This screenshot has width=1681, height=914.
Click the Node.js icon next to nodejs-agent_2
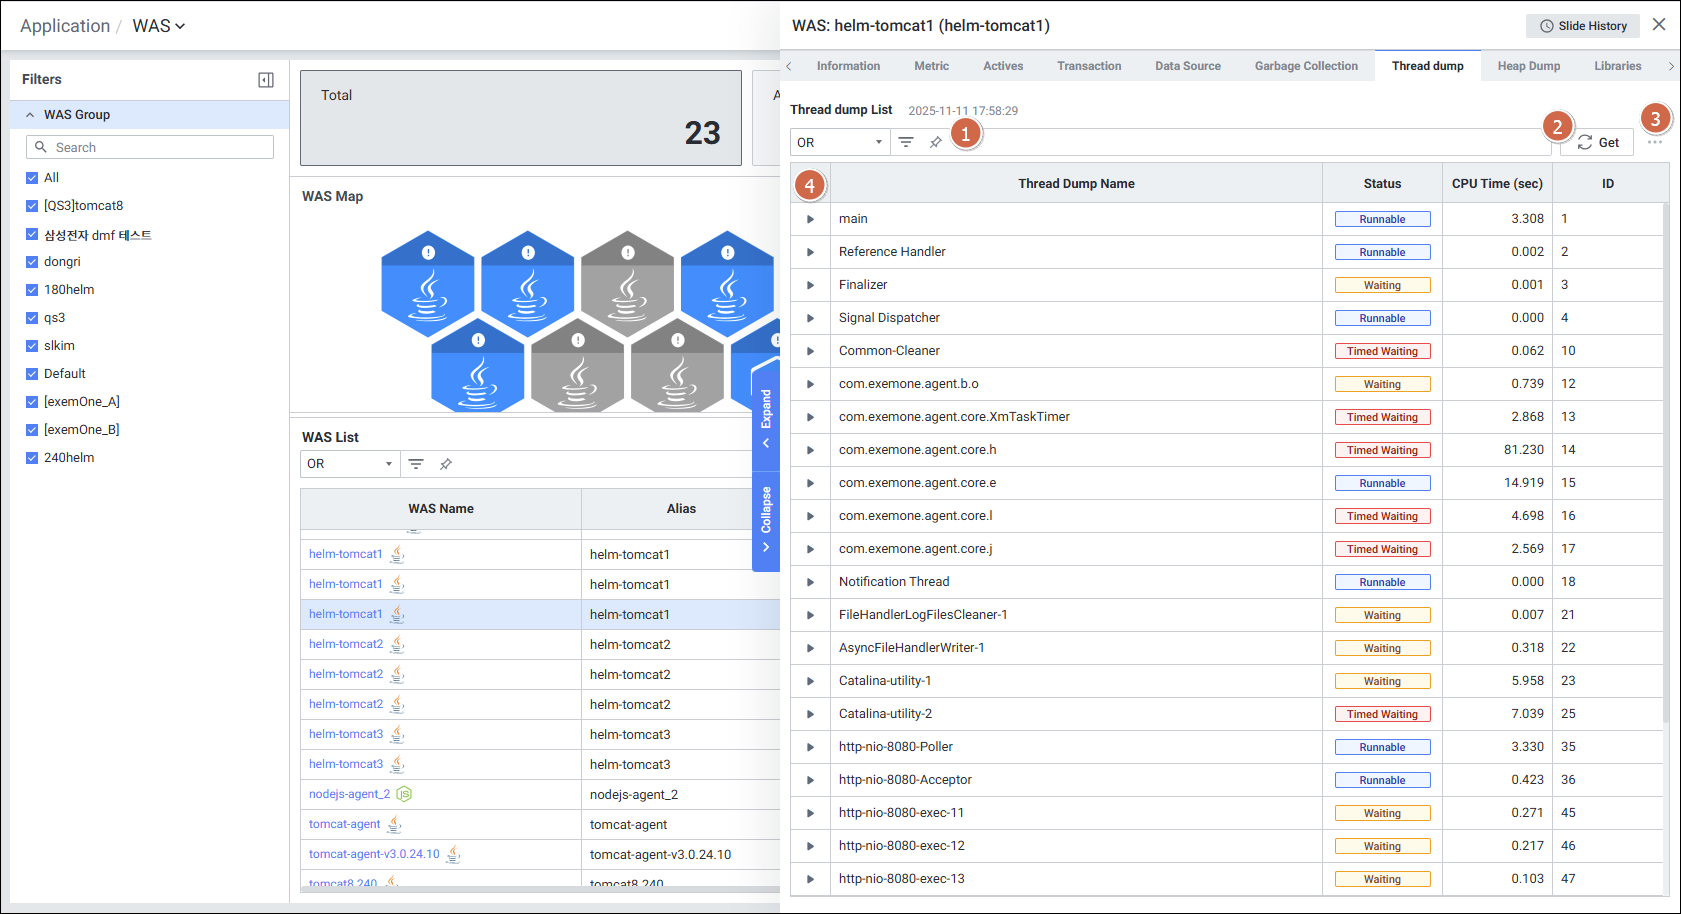point(404,794)
